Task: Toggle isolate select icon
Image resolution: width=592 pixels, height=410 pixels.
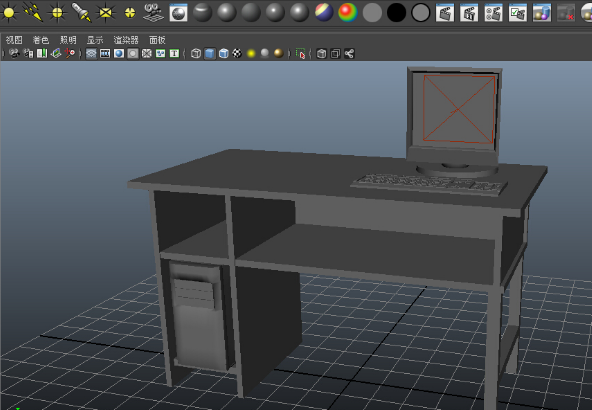Action: 300,54
